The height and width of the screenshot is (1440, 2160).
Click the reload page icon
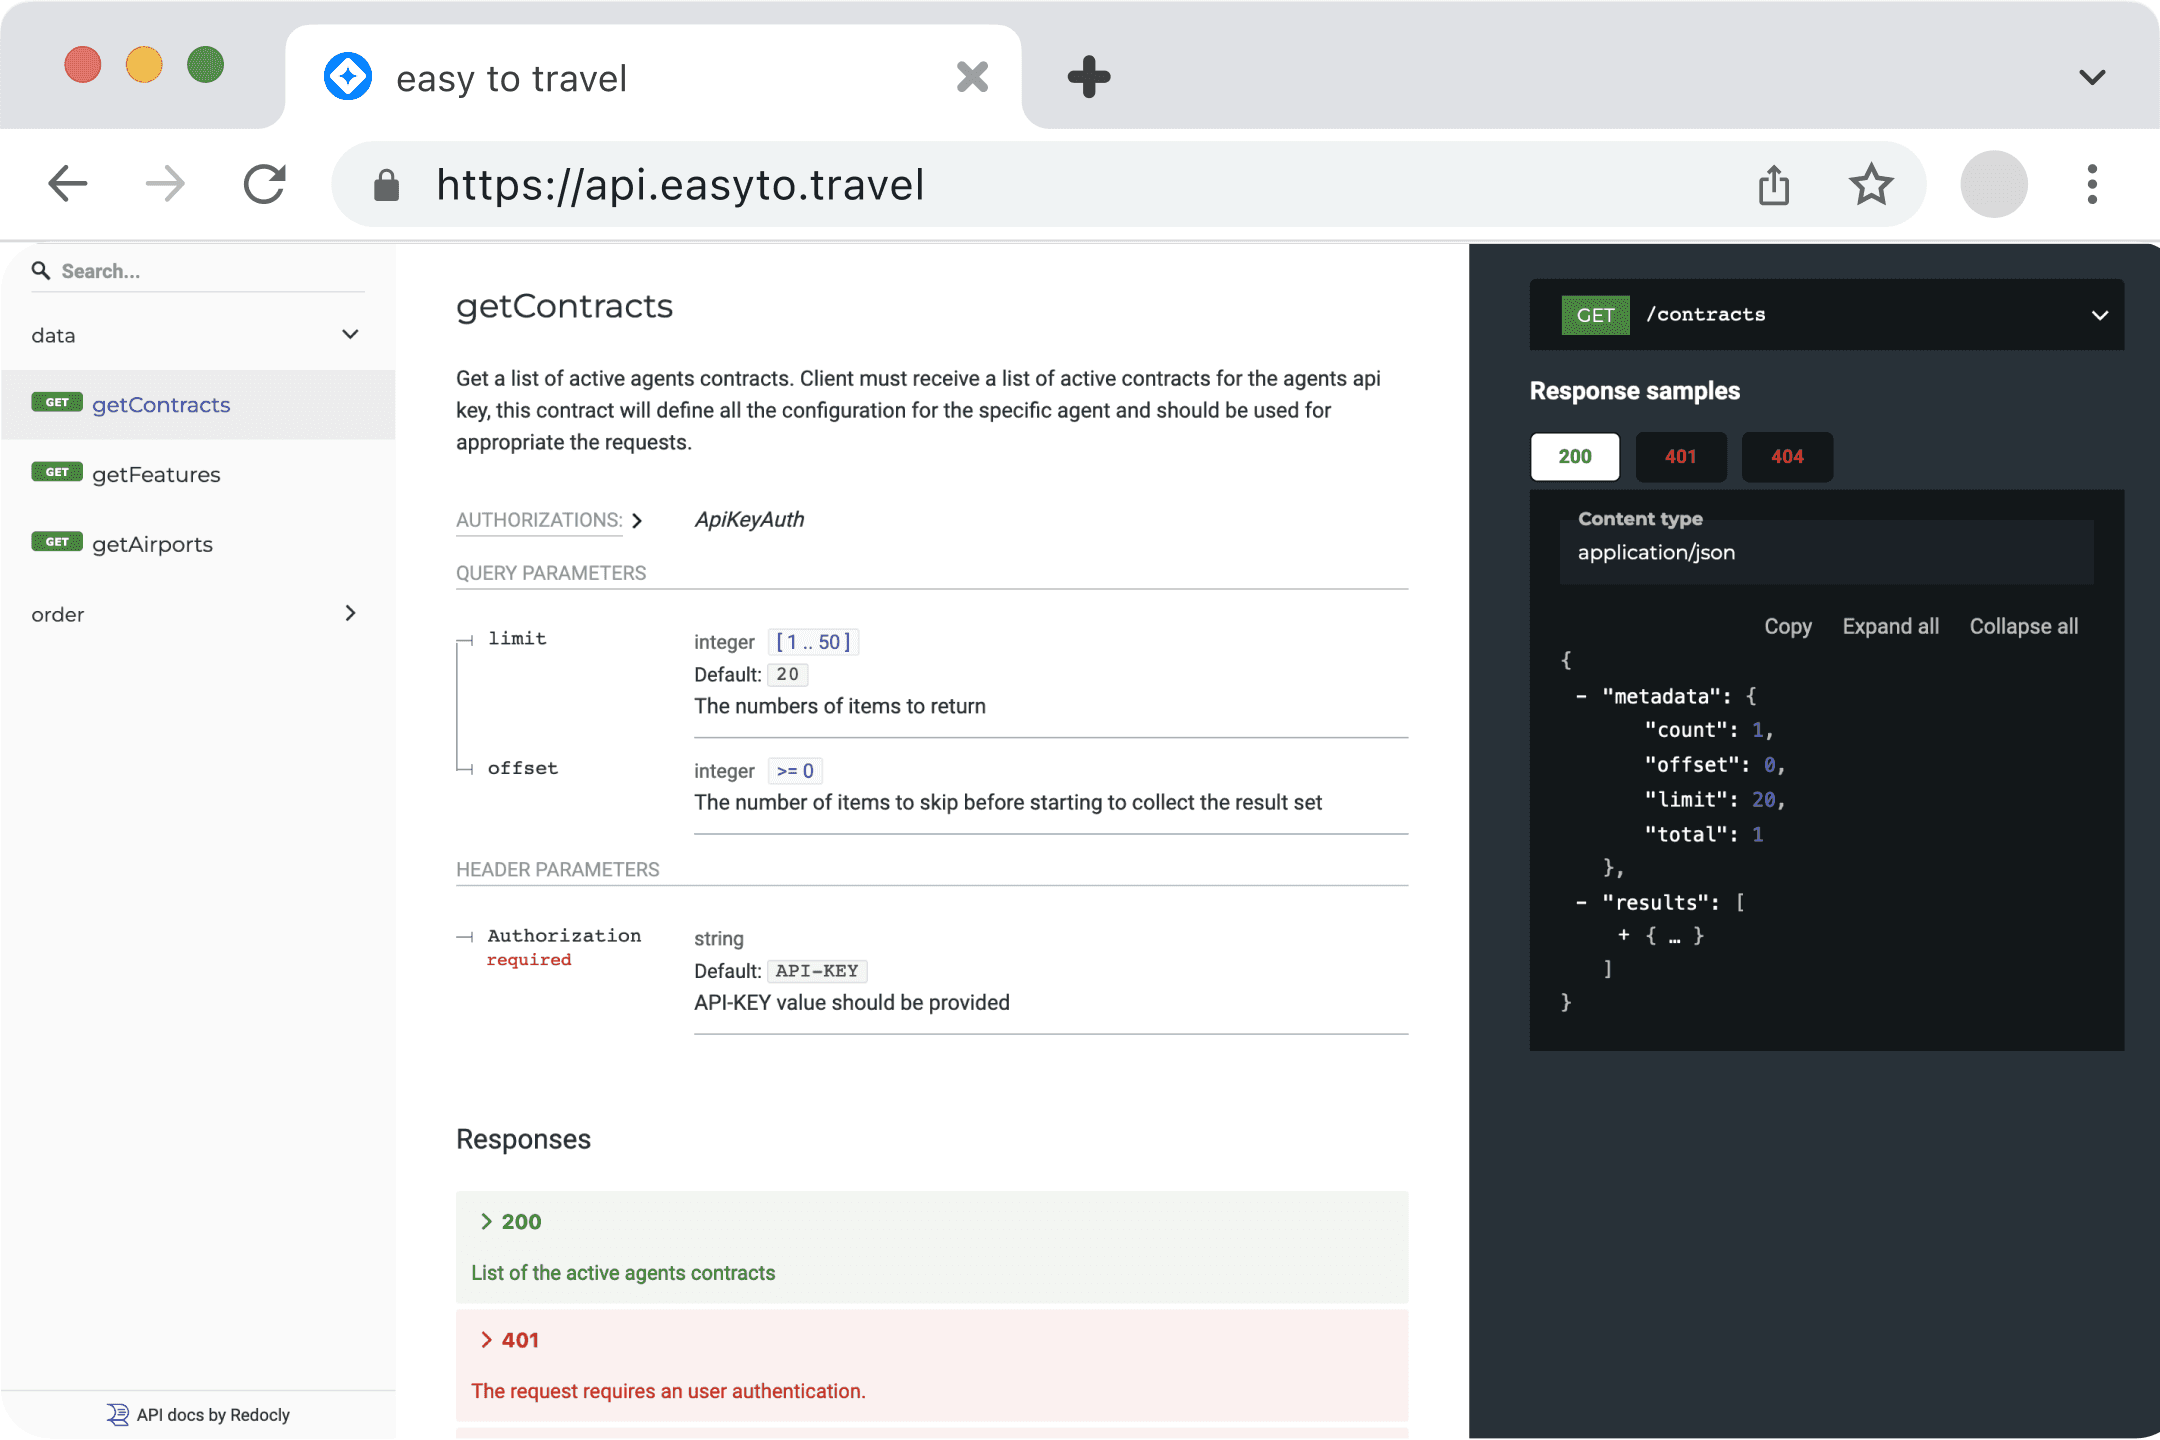point(265,184)
